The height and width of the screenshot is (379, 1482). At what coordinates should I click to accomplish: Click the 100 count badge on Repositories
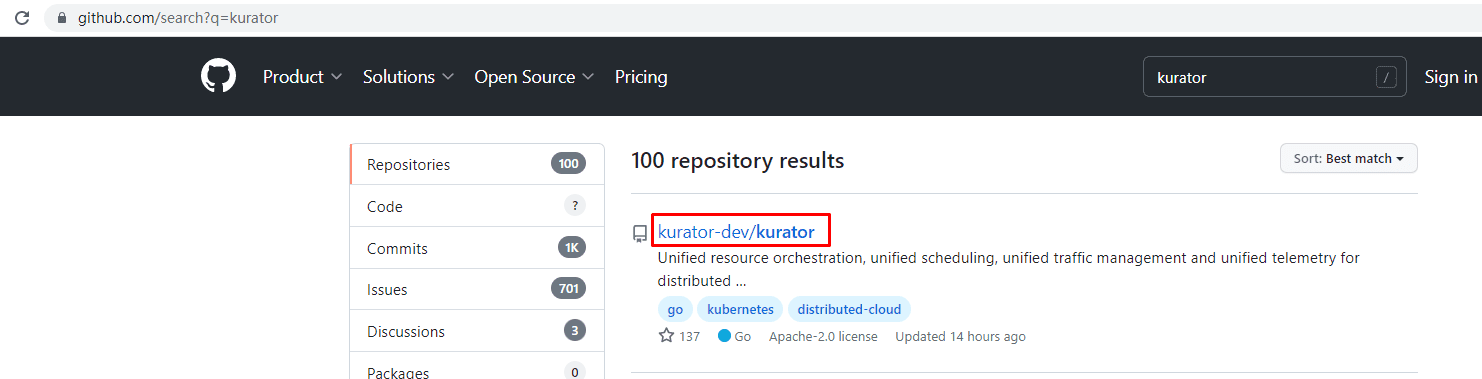[568, 164]
